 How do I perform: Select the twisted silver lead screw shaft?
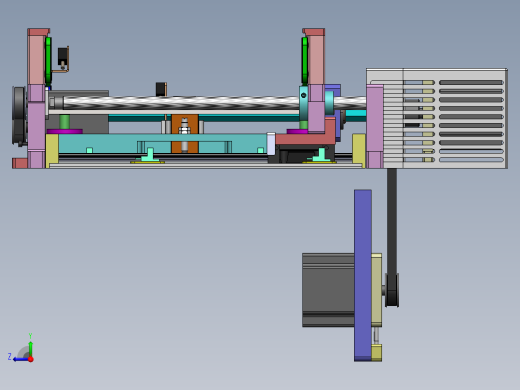[x=182, y=102]
